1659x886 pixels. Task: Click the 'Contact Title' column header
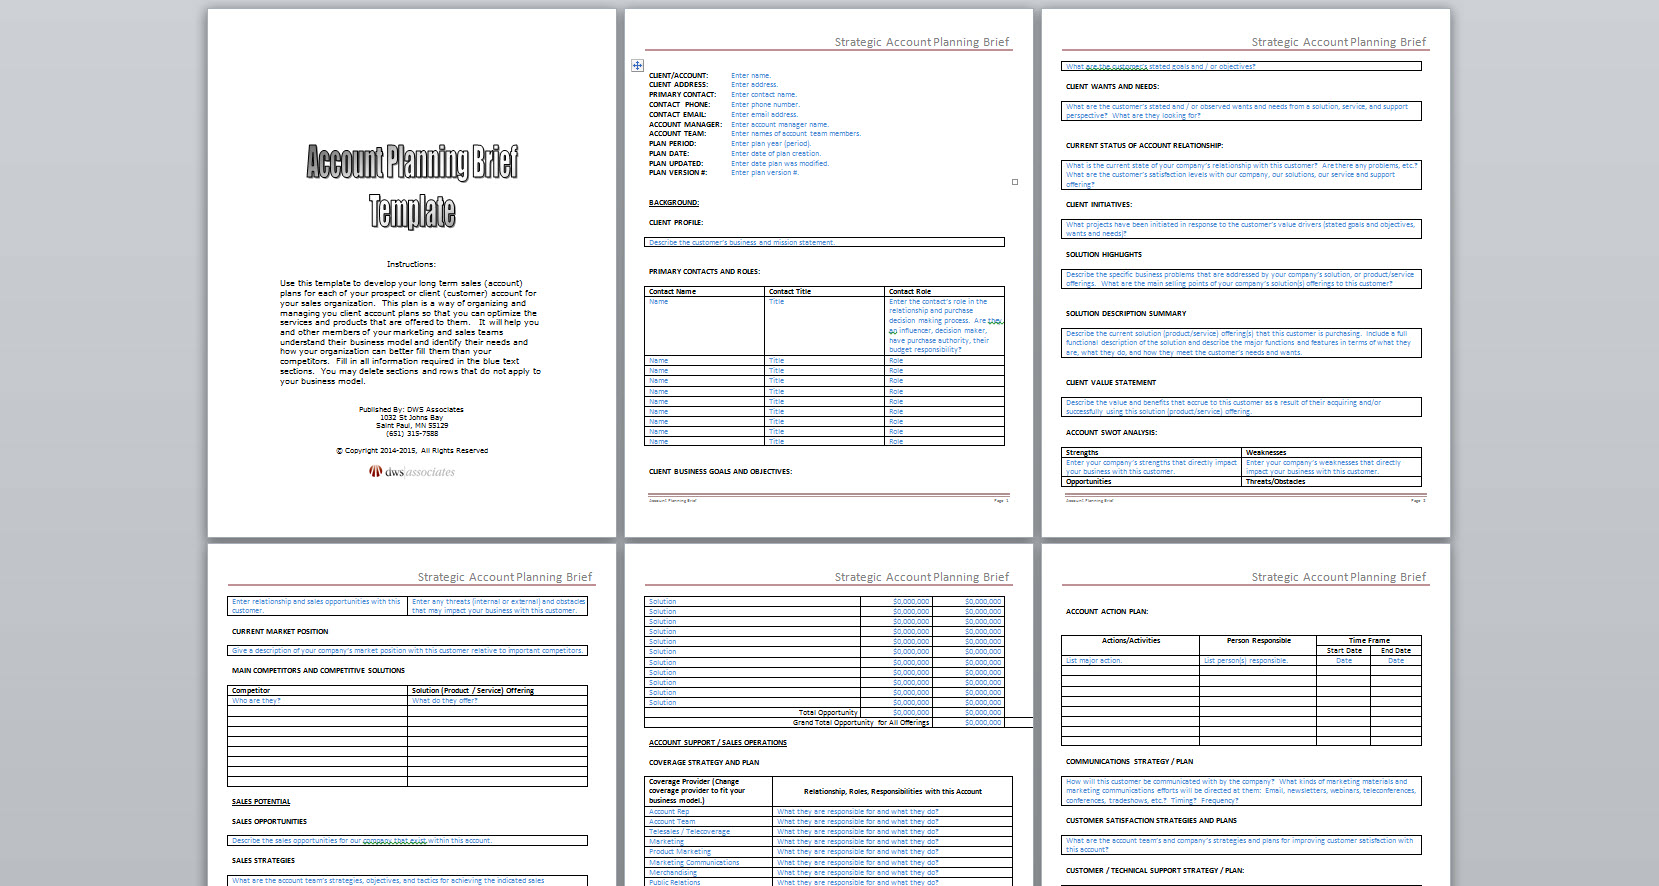click(790, 292)
